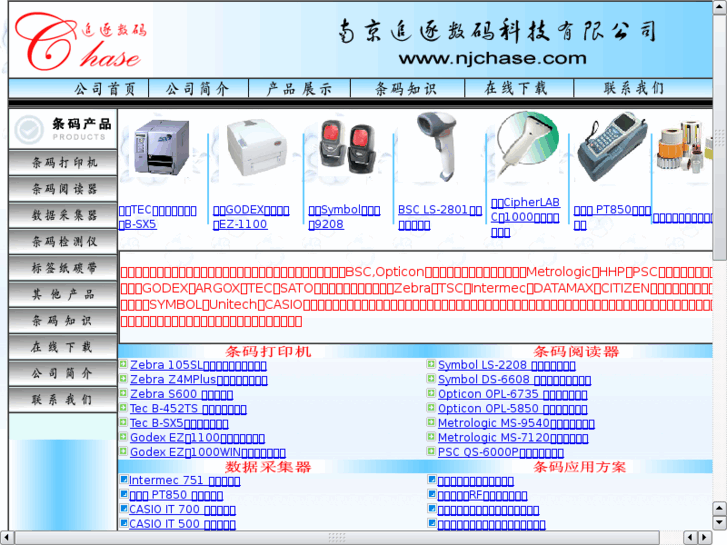Open Opticon OPL-5850 reader link
Screen dimensions: 727x545
[x=513, y=409]
